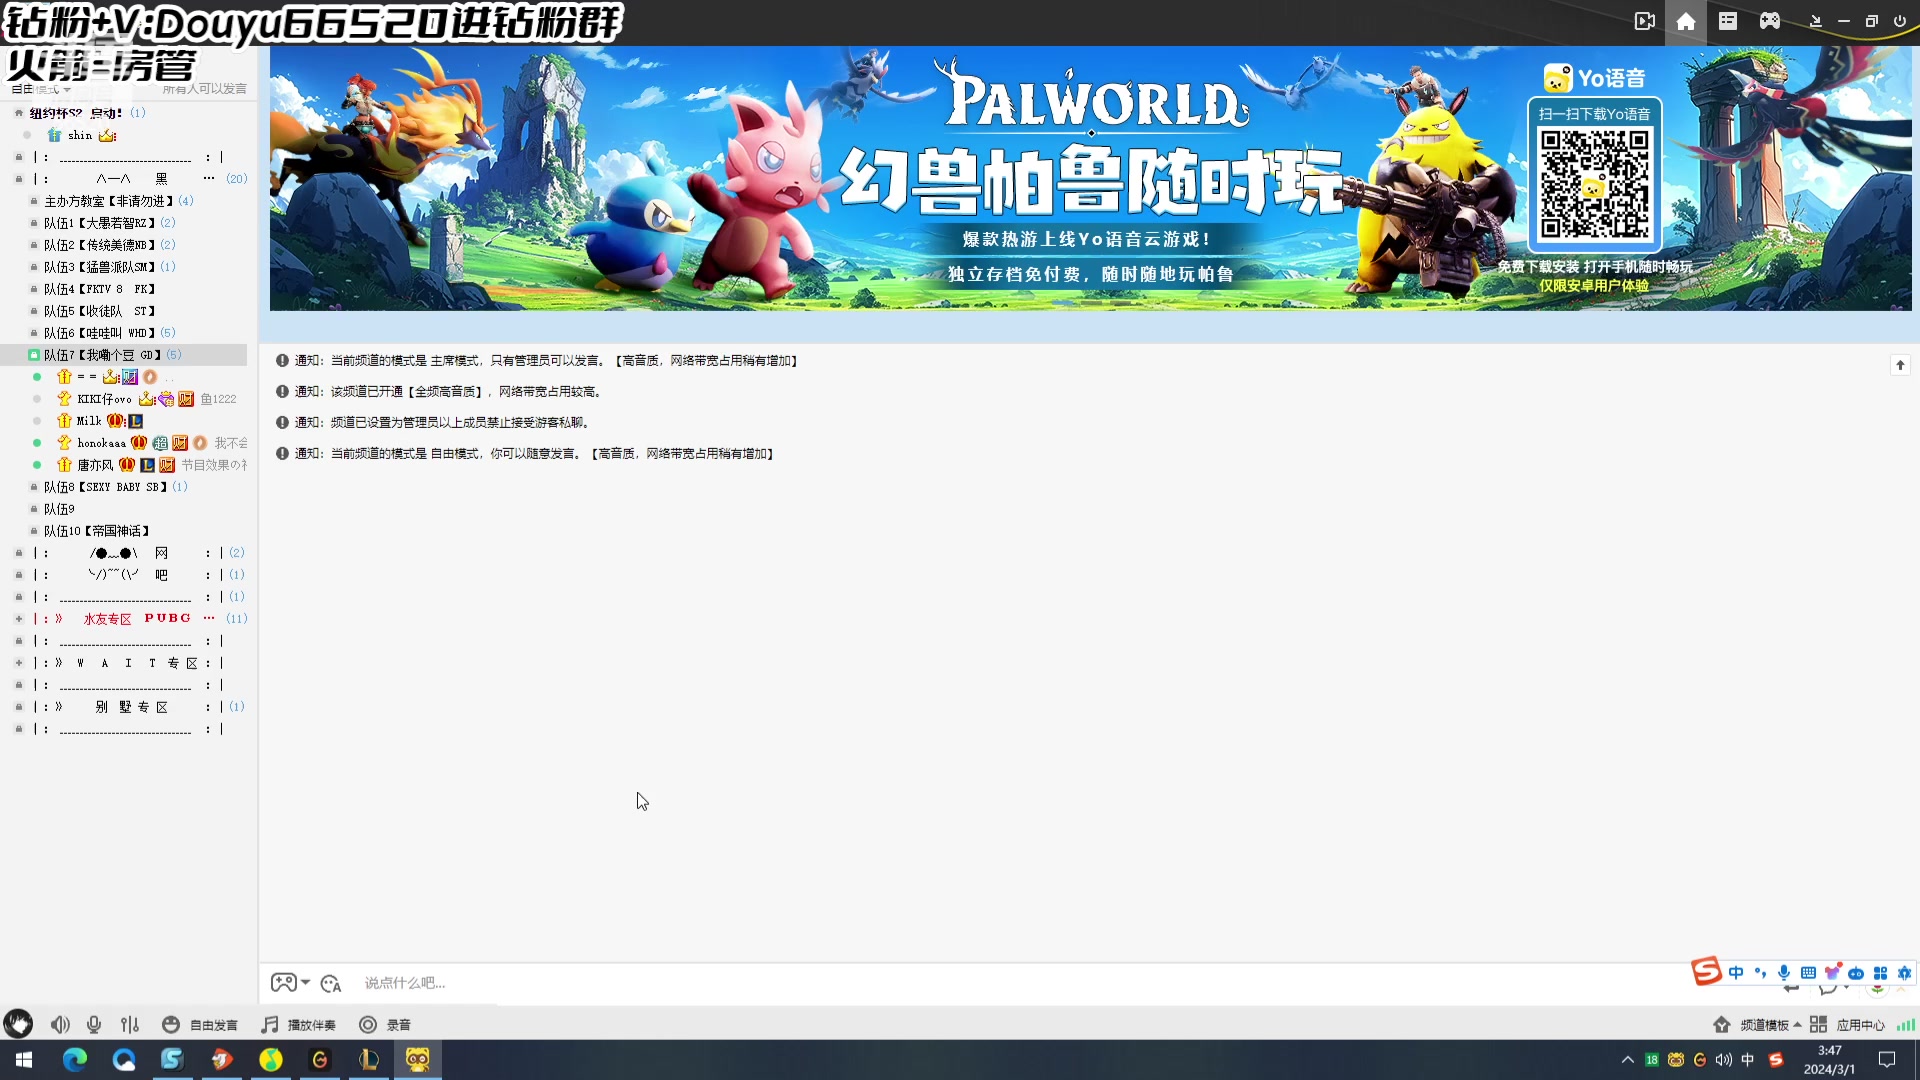Toggle the microphone icon

click(94, 1024)
